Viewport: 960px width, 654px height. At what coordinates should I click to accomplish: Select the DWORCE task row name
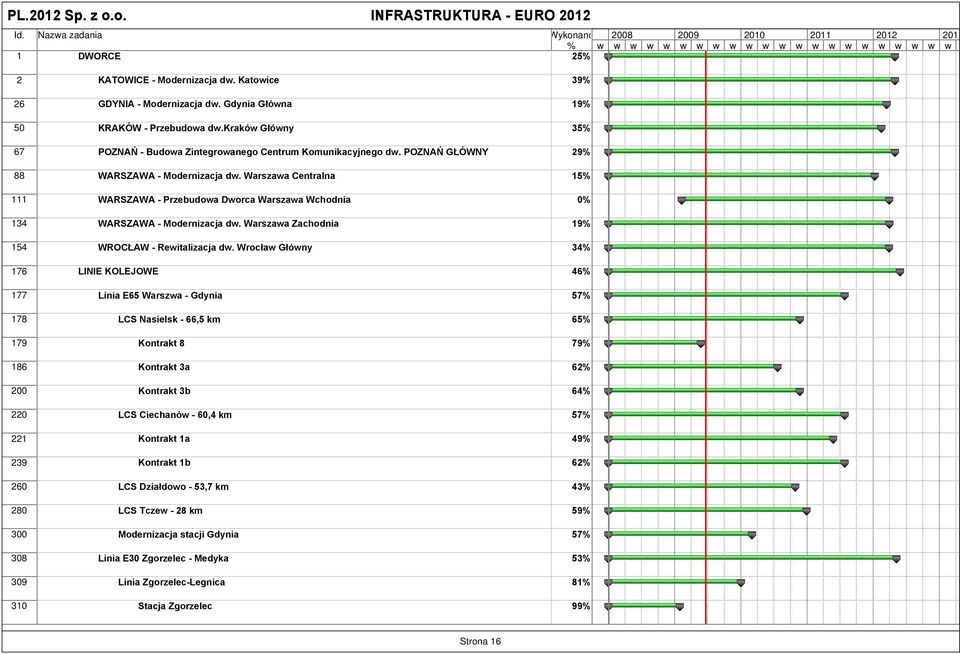click(99, 56)
